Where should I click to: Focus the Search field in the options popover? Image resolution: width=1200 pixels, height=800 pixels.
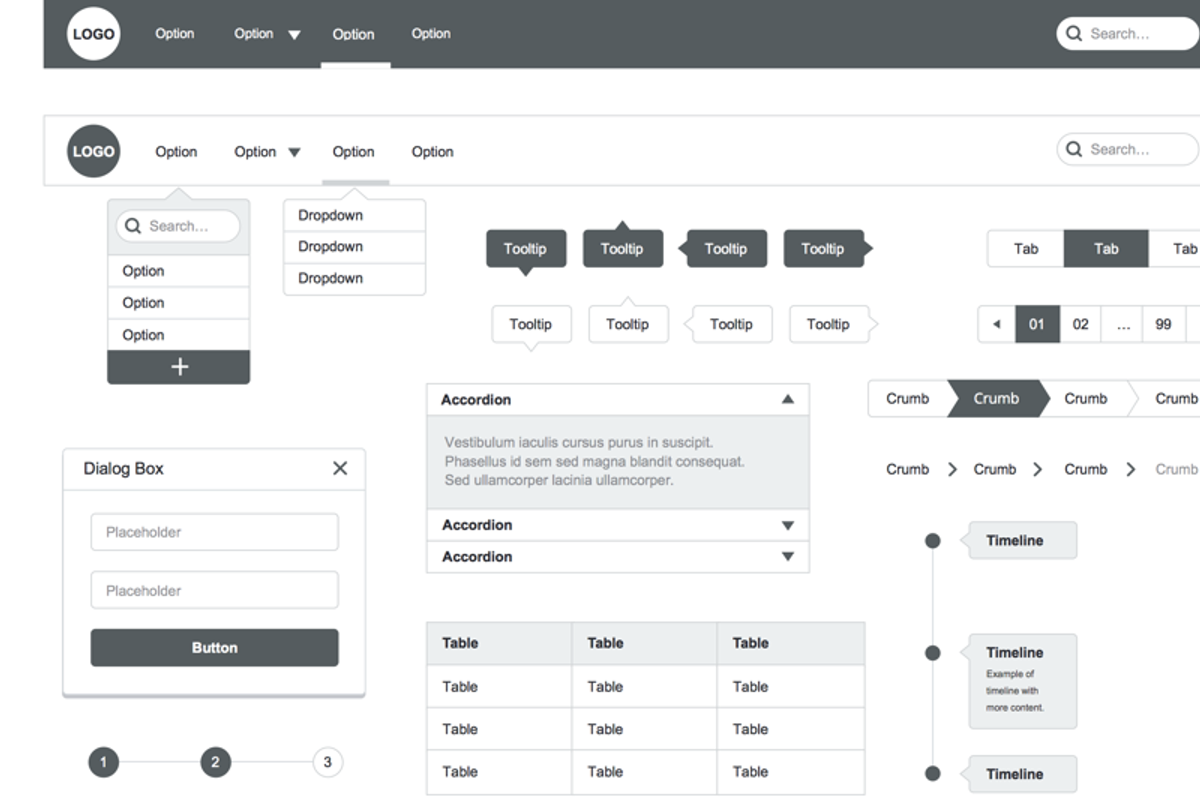(178, 226)
